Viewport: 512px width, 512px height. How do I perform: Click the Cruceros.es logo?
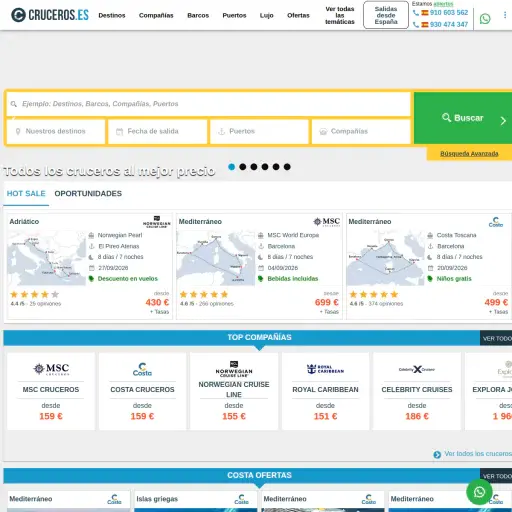coord(50,15)
